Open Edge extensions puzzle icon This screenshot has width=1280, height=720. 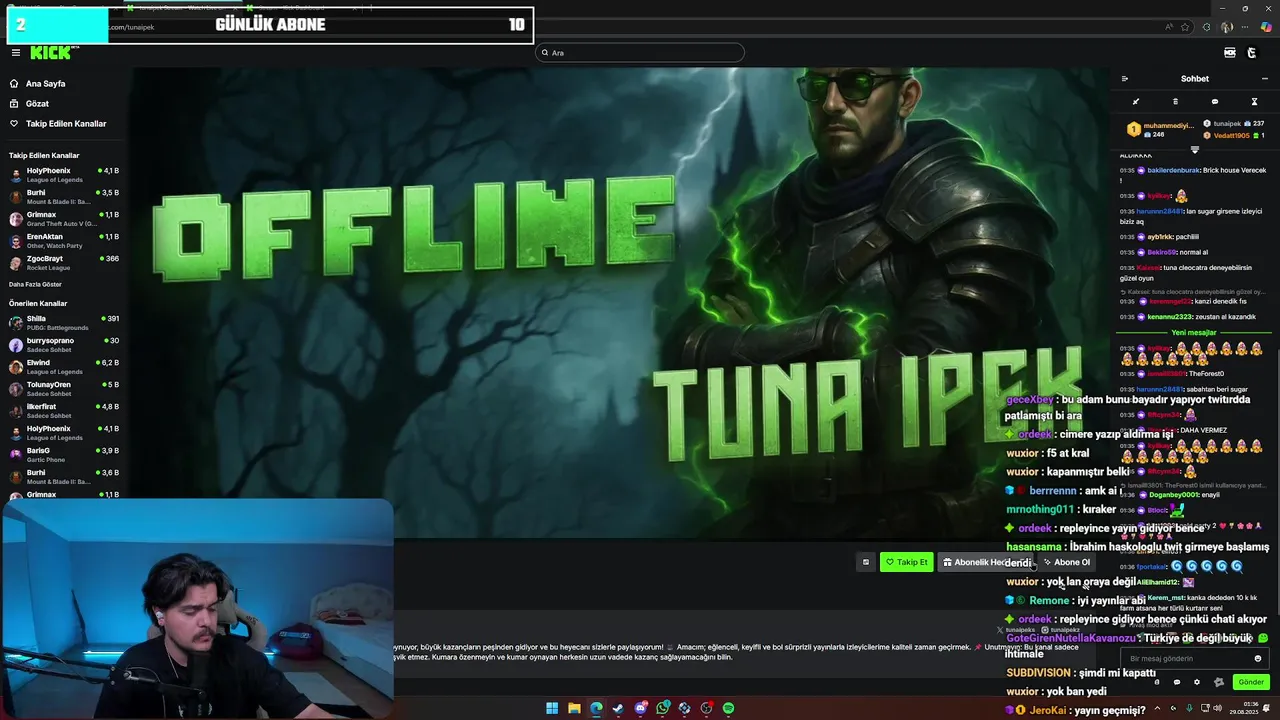1206,27
